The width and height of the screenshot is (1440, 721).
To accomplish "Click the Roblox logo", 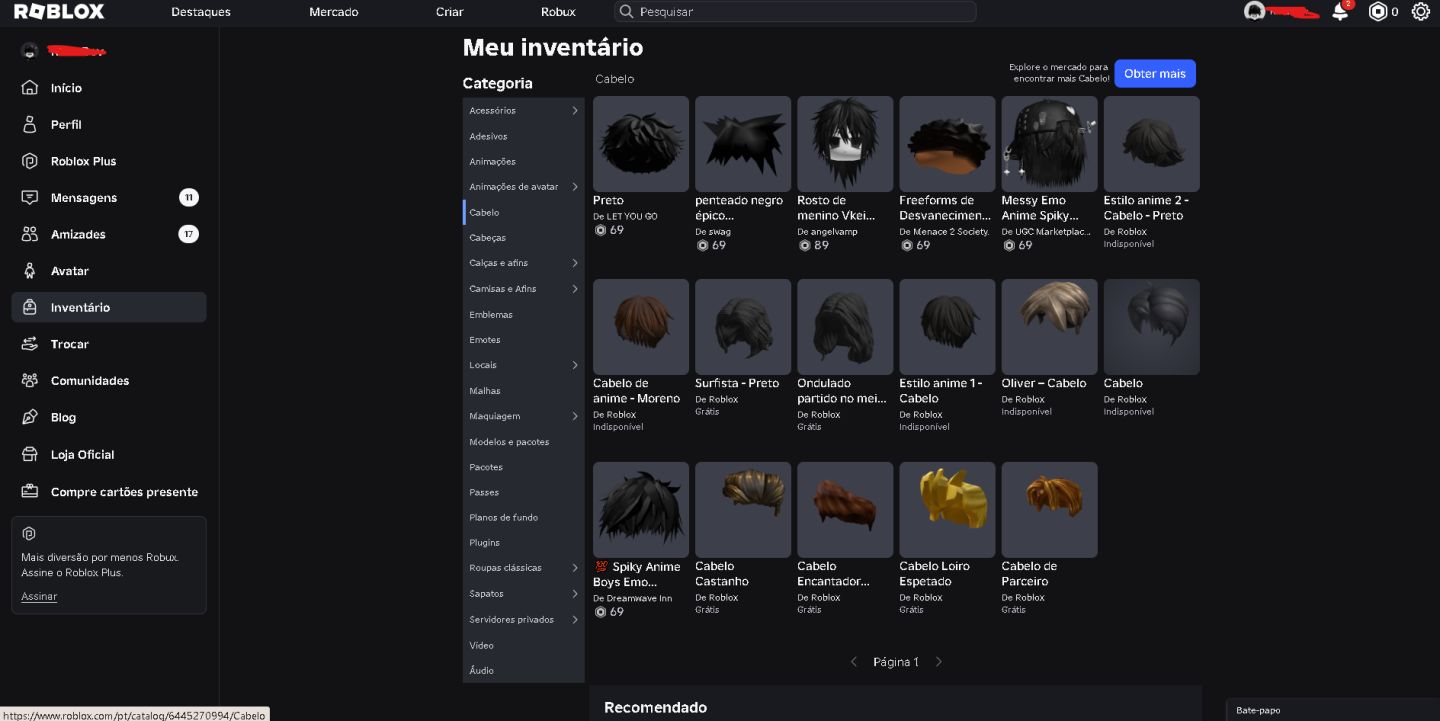I will tap(59, 12).
